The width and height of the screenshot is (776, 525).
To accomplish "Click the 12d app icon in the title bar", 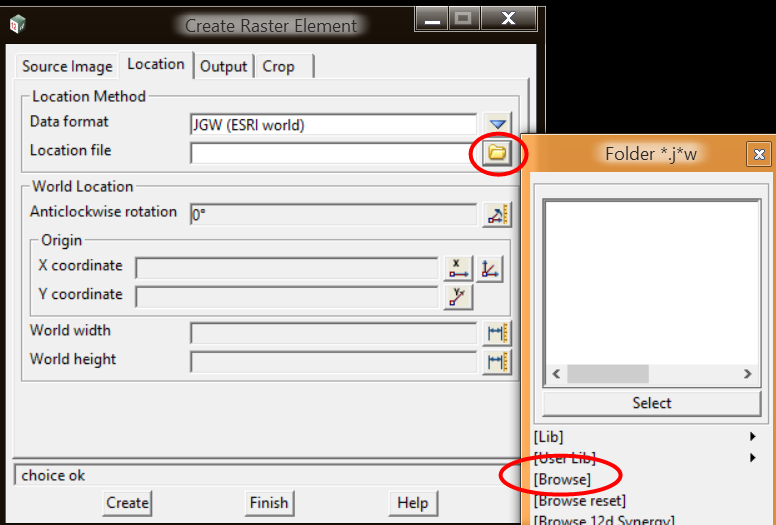I will 17,24.
